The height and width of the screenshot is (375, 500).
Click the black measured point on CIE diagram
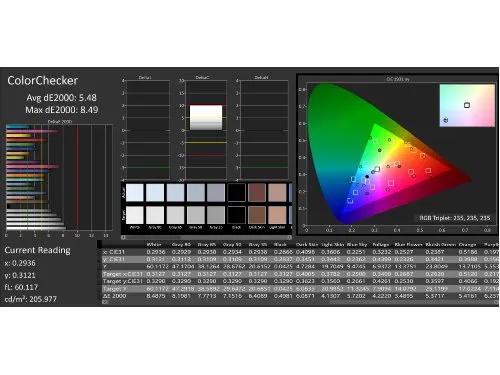pyautogui.click(x=367, y=177)
